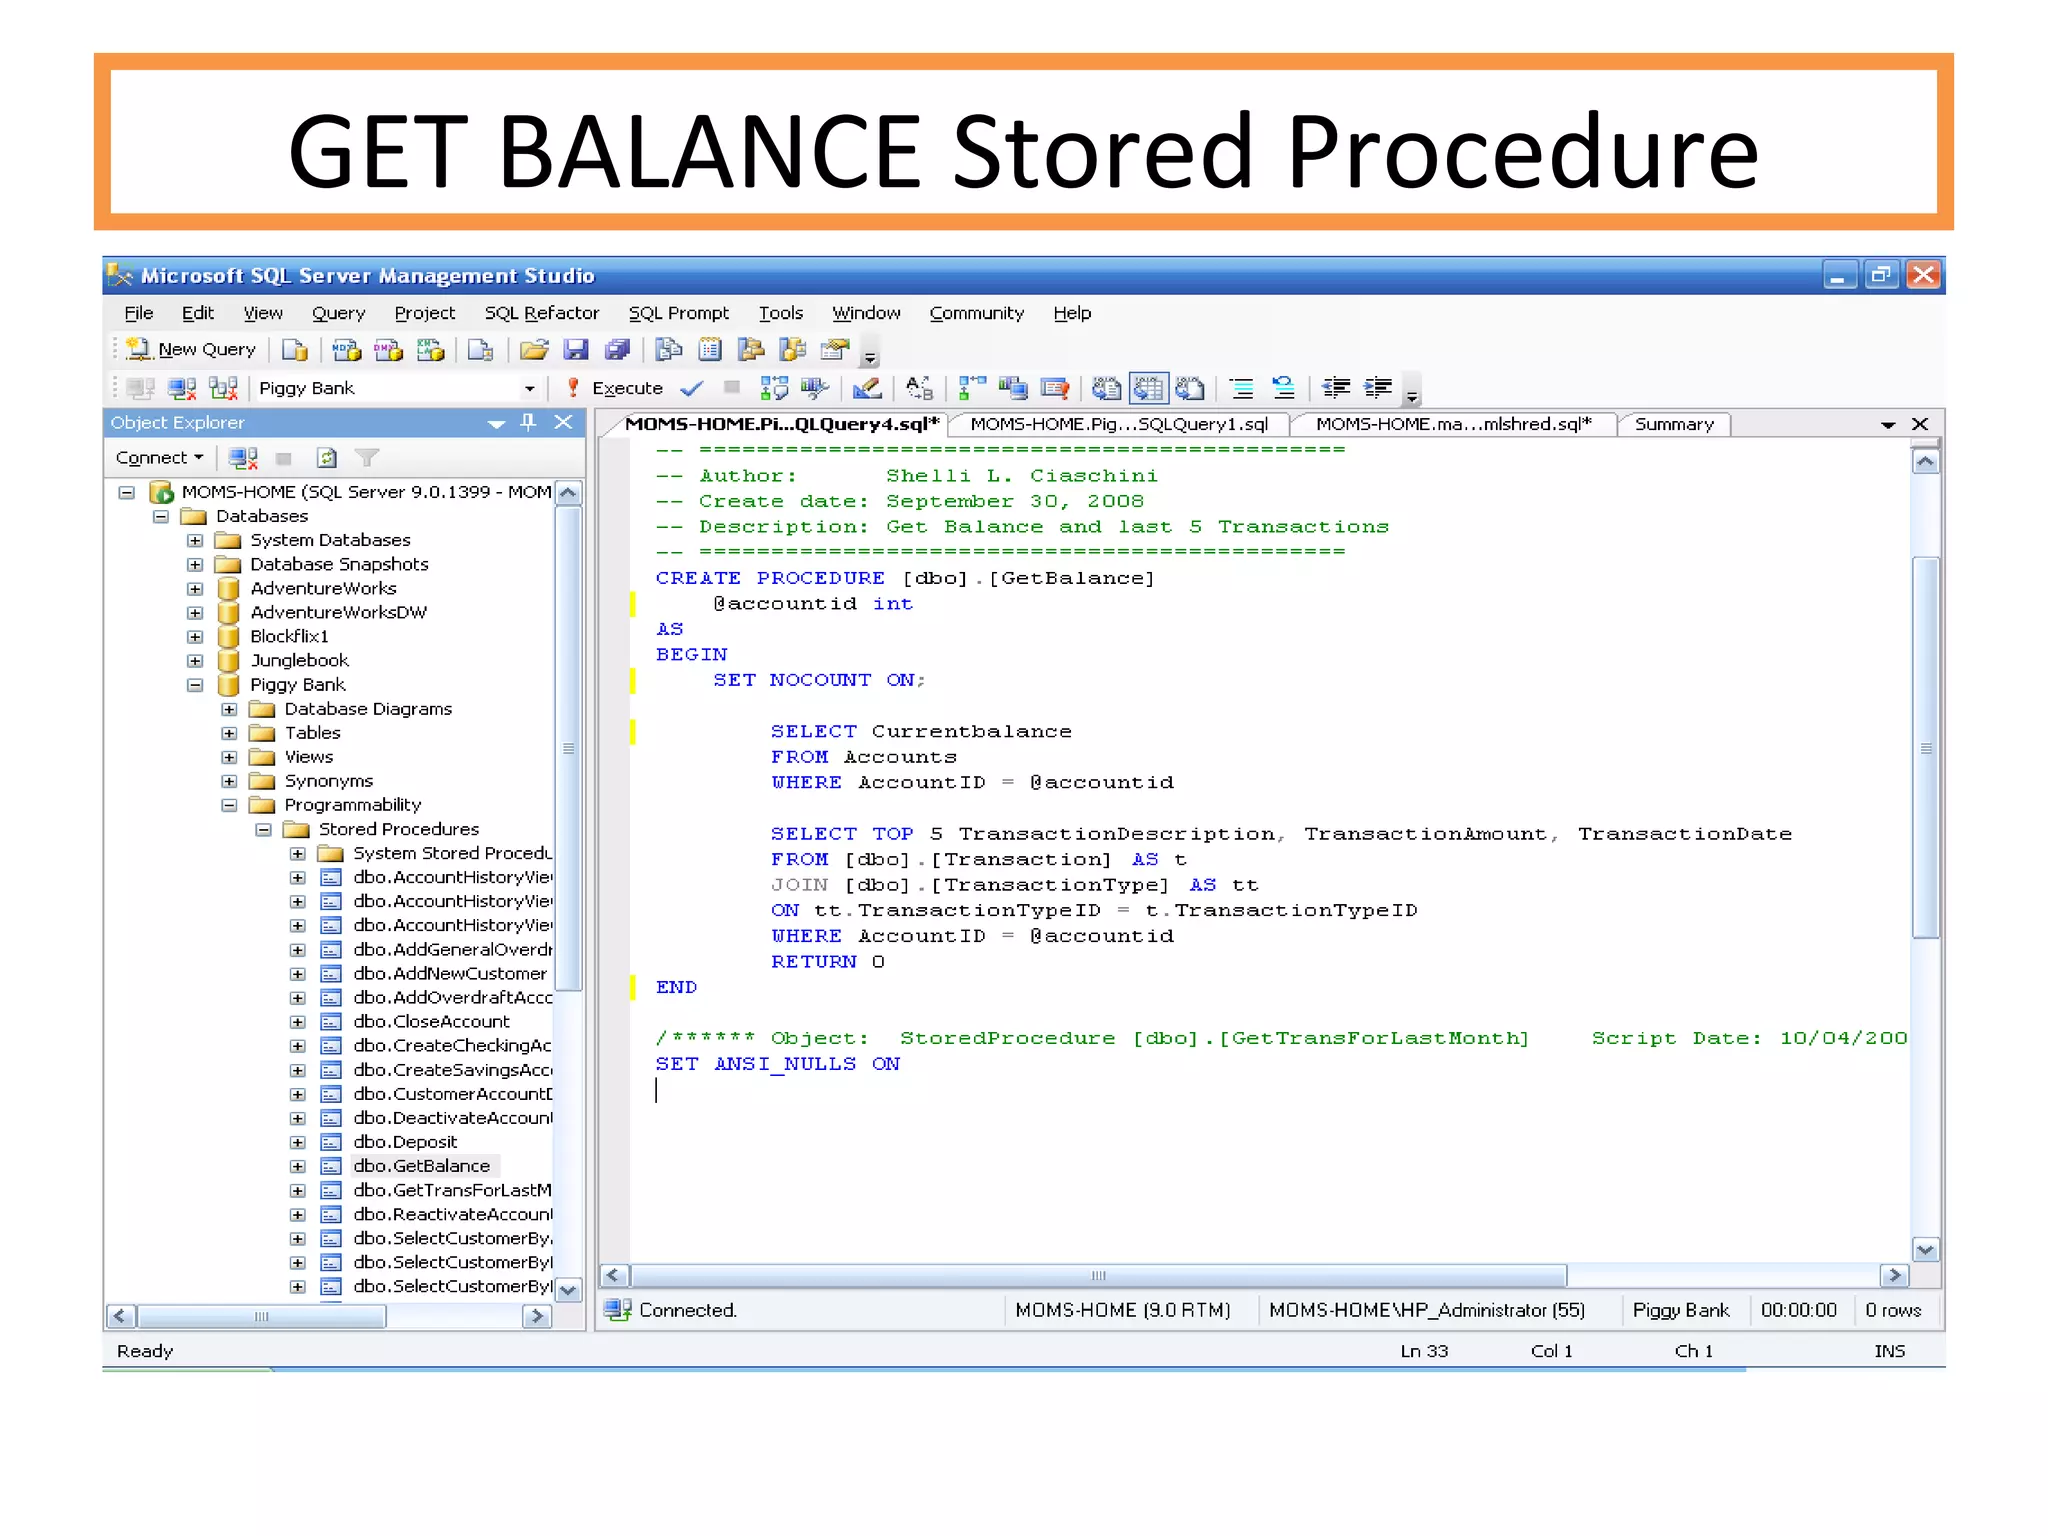Expand the AdventureWorks database node

195,589
